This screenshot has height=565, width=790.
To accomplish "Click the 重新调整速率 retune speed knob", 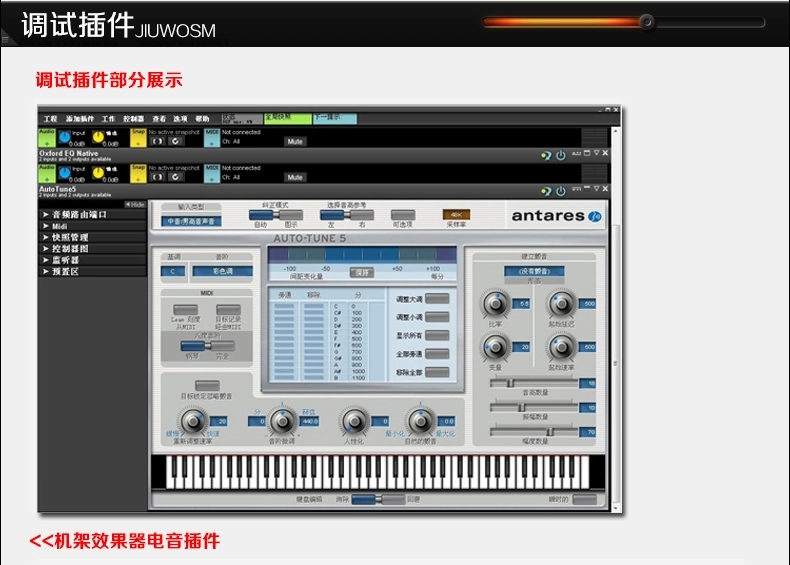I will pyautogui.click(x=191, y=421).
